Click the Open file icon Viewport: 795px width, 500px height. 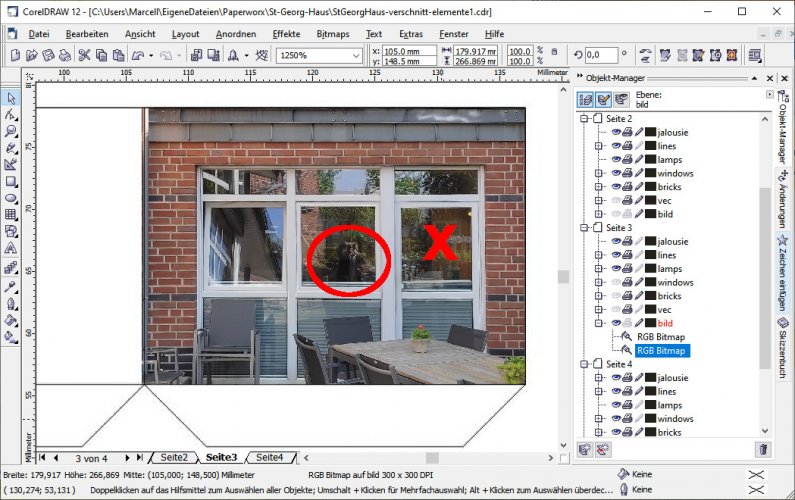click(x=32, y=55)
